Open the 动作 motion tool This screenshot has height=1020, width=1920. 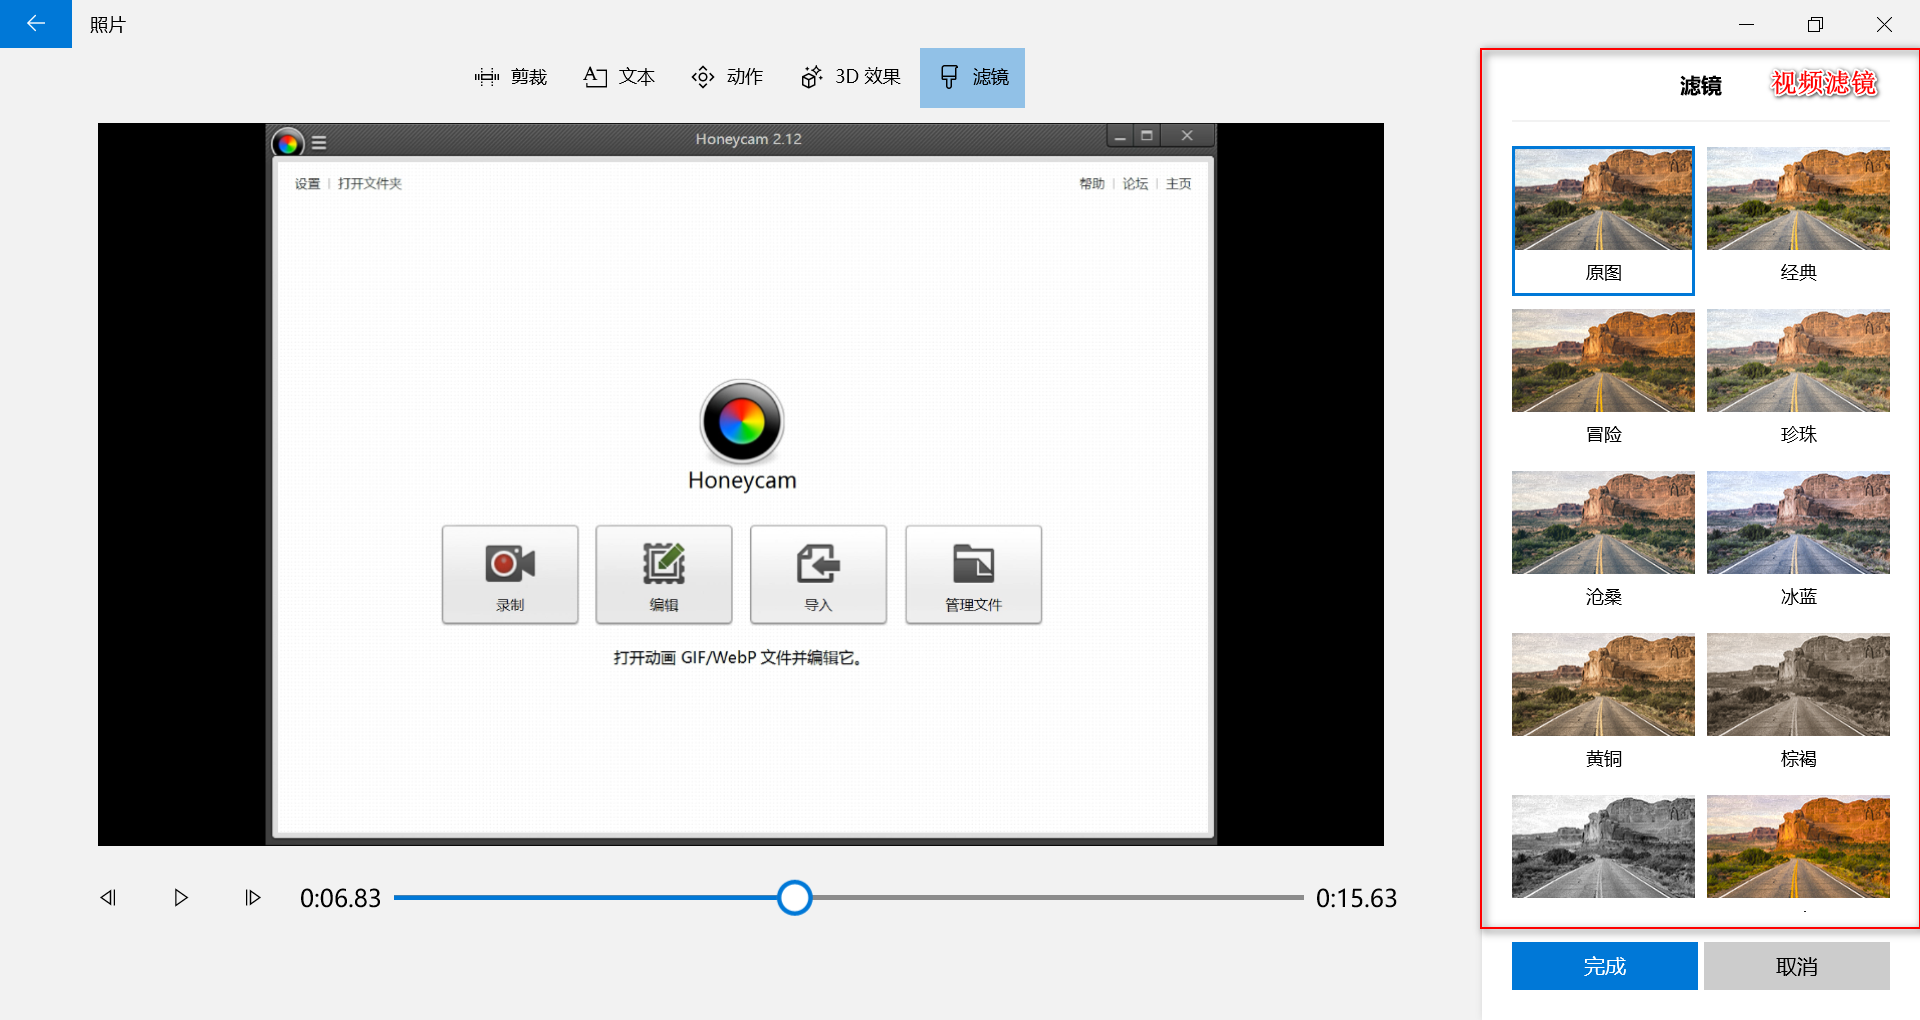point(727,77)
